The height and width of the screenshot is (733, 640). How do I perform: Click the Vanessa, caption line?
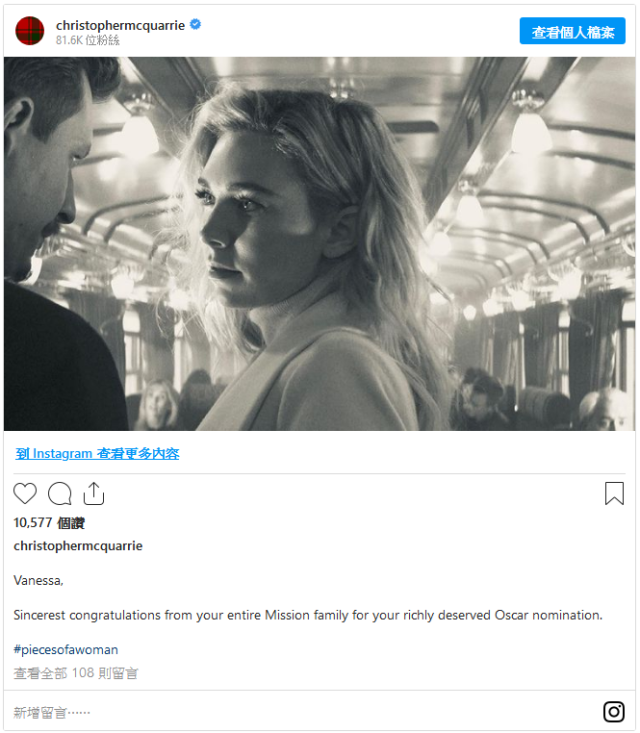tap(38, 580)
